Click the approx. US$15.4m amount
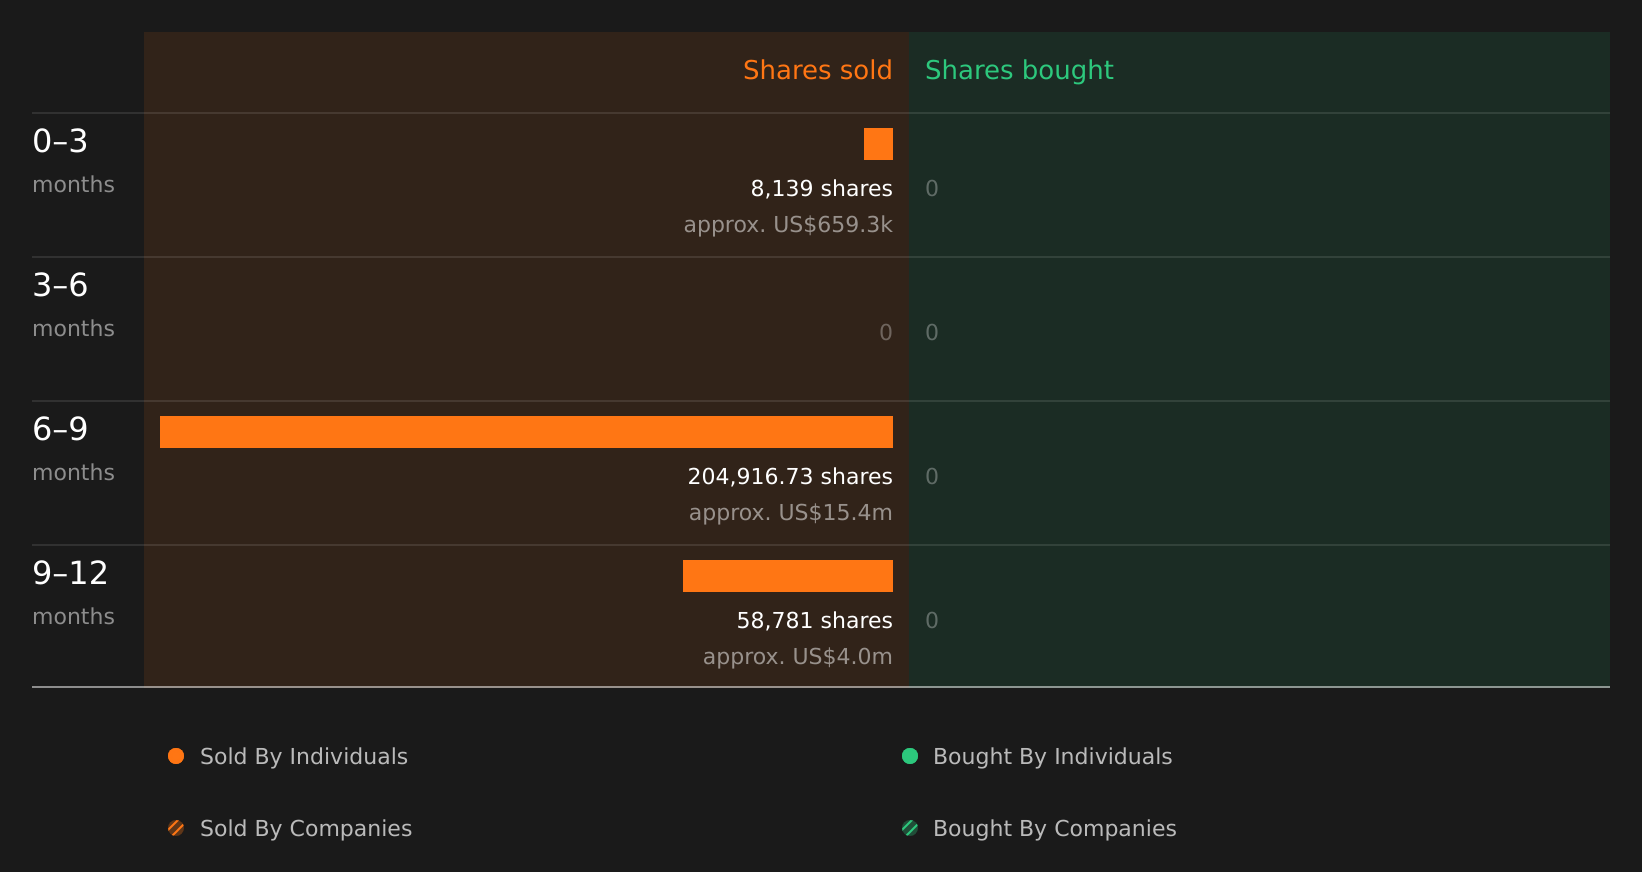Screen dimensions: 1642x872 (x=790, y=512)
